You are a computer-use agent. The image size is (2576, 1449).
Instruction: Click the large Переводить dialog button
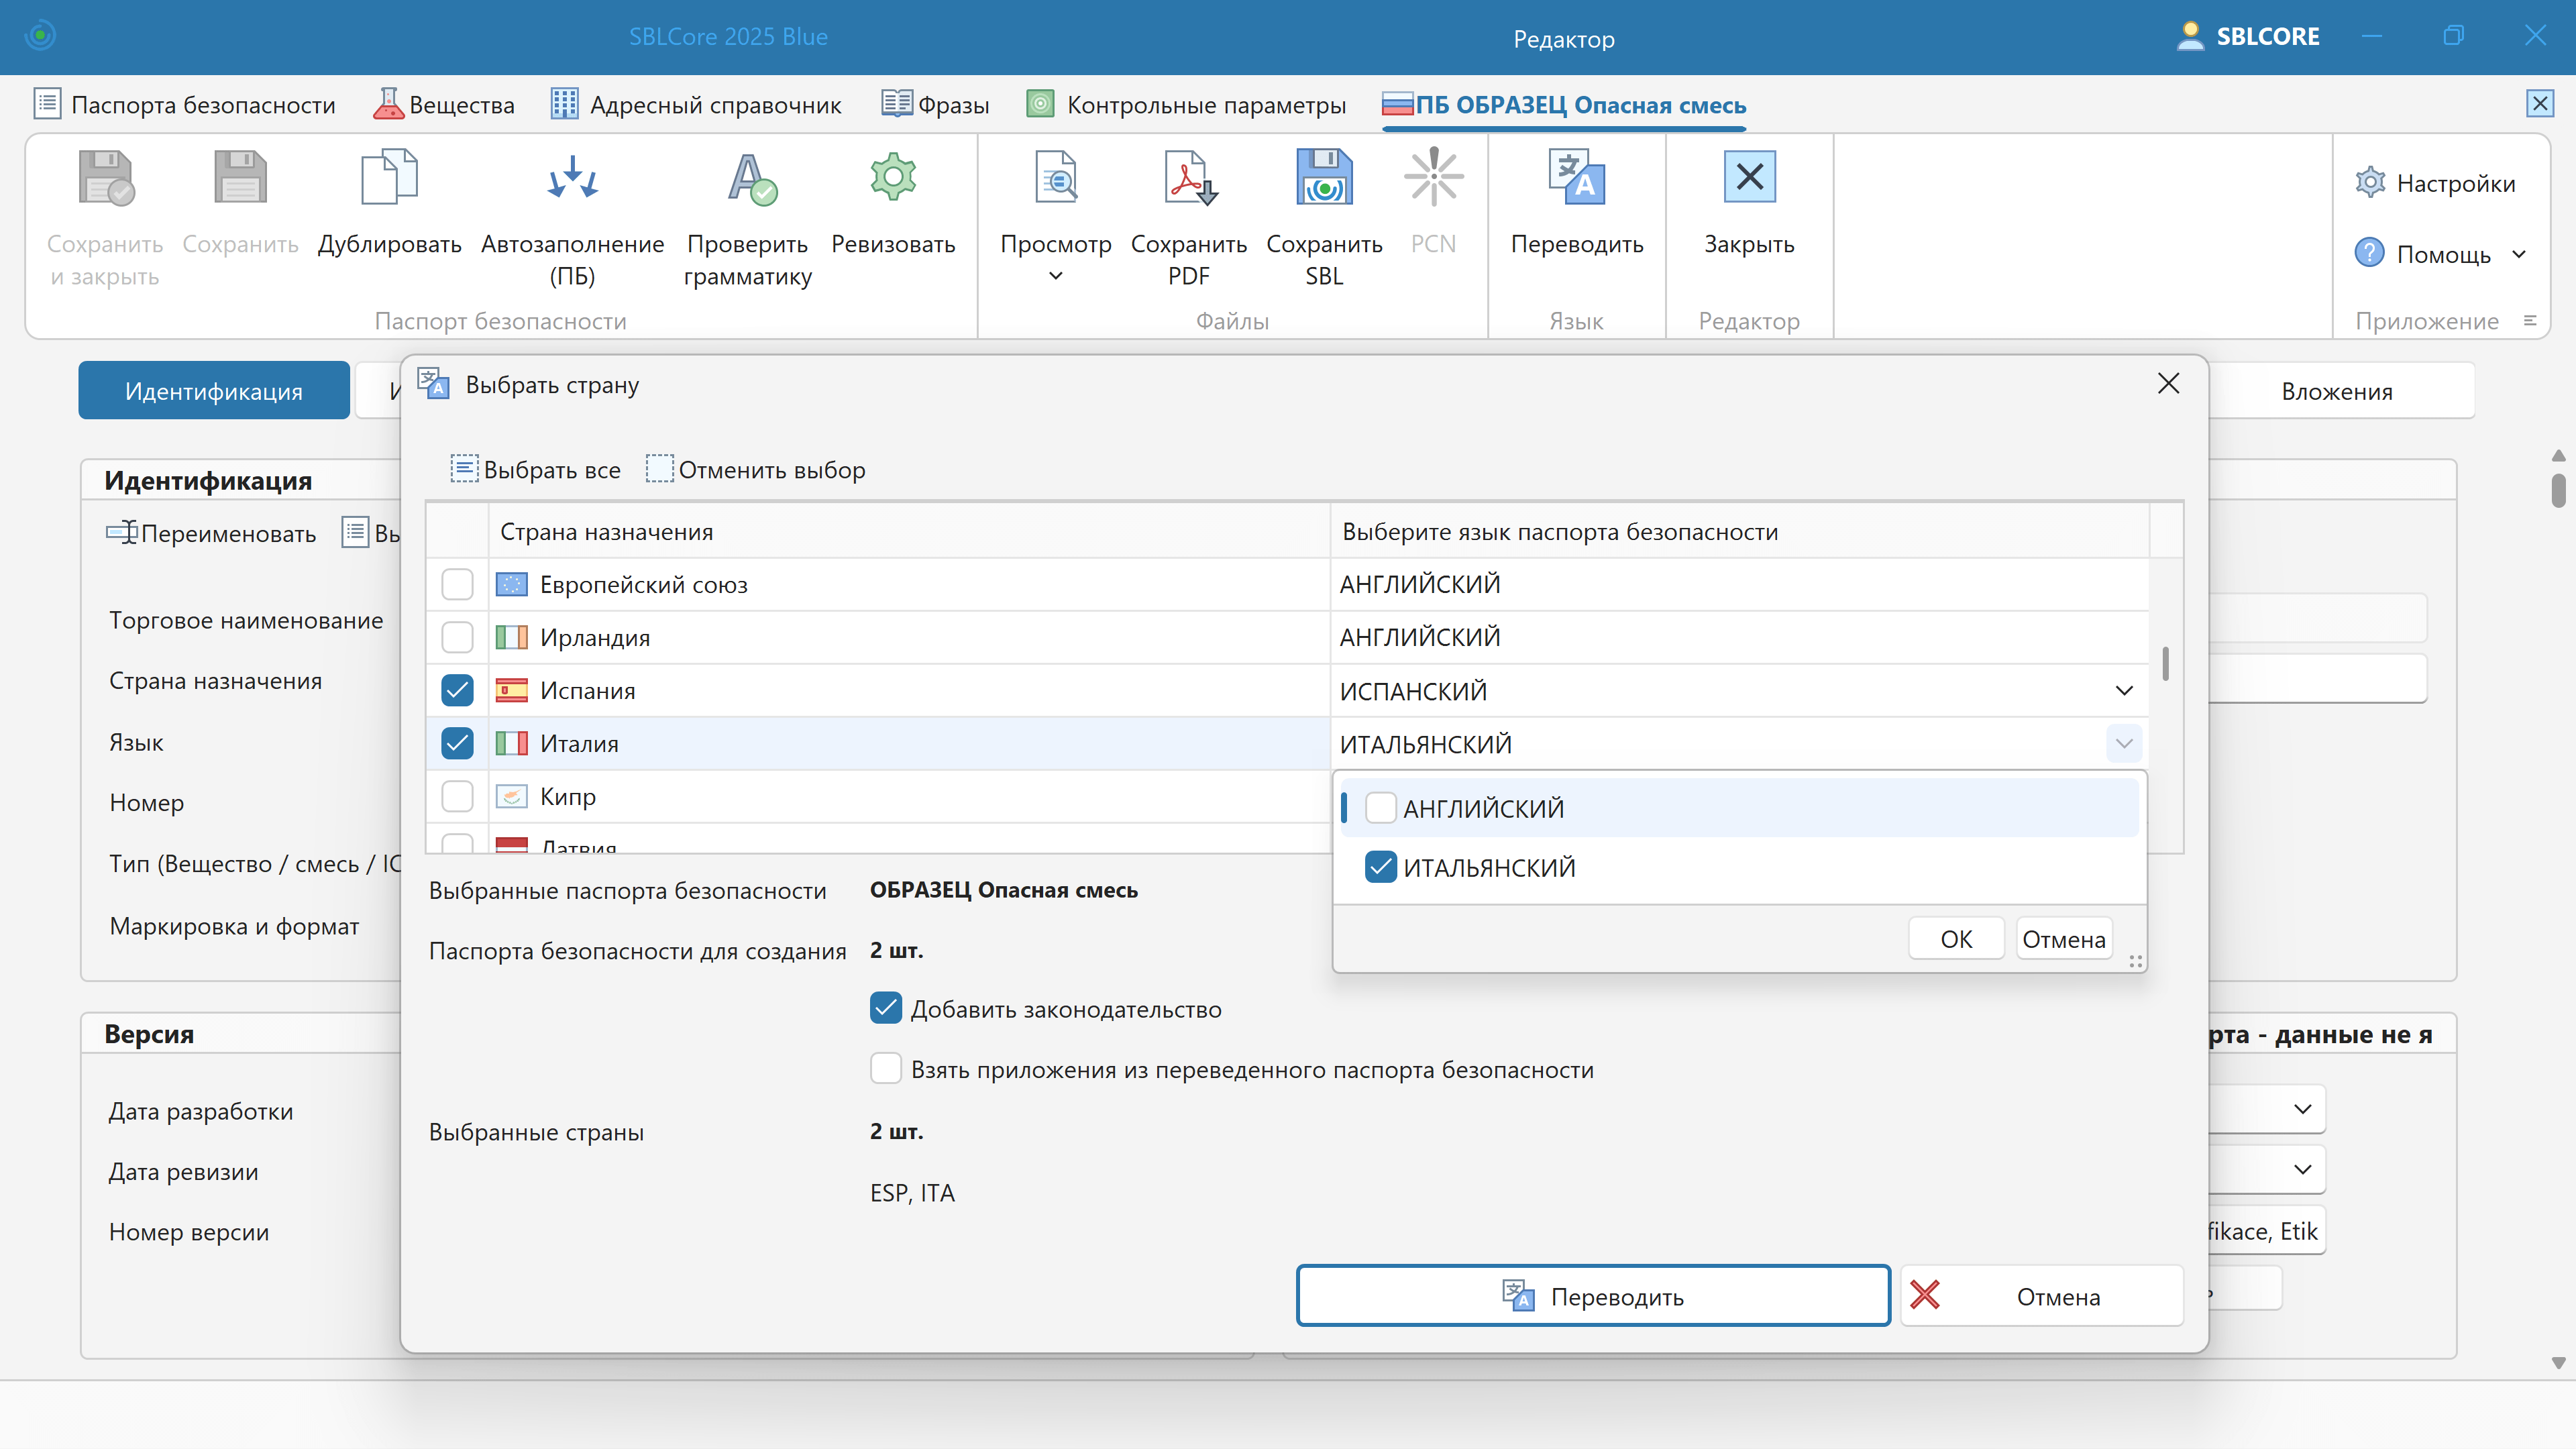click(1593, 1296)
